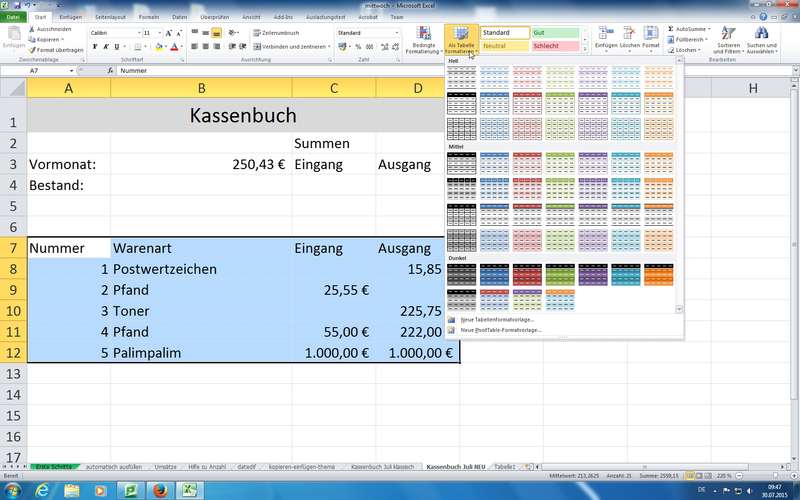Screen dimensions: 800x500
Task: Click the Einfügen cells icon
Action: (x=605, y=33)
